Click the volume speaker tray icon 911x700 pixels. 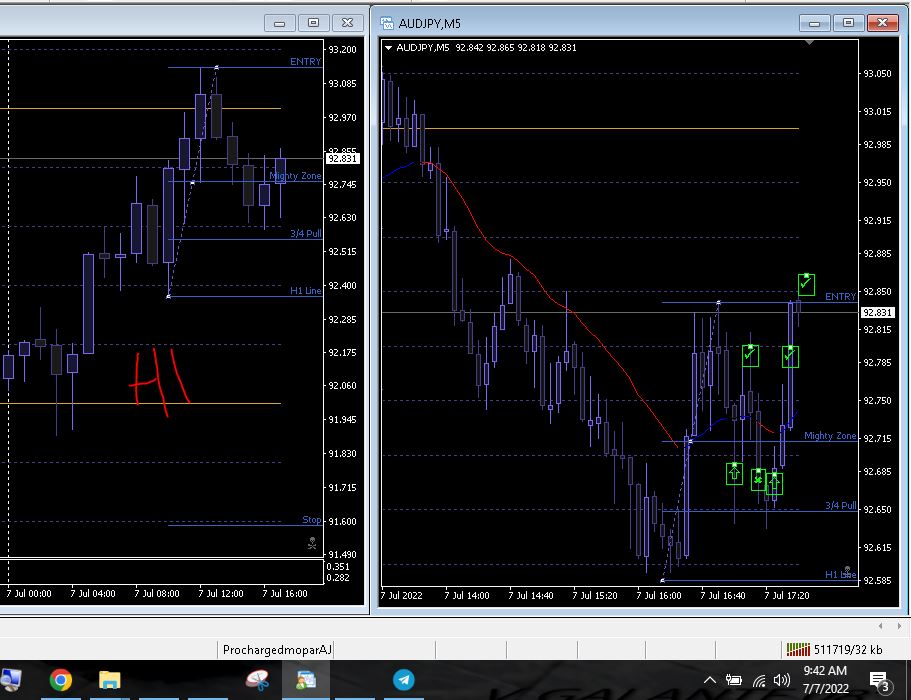783,681
